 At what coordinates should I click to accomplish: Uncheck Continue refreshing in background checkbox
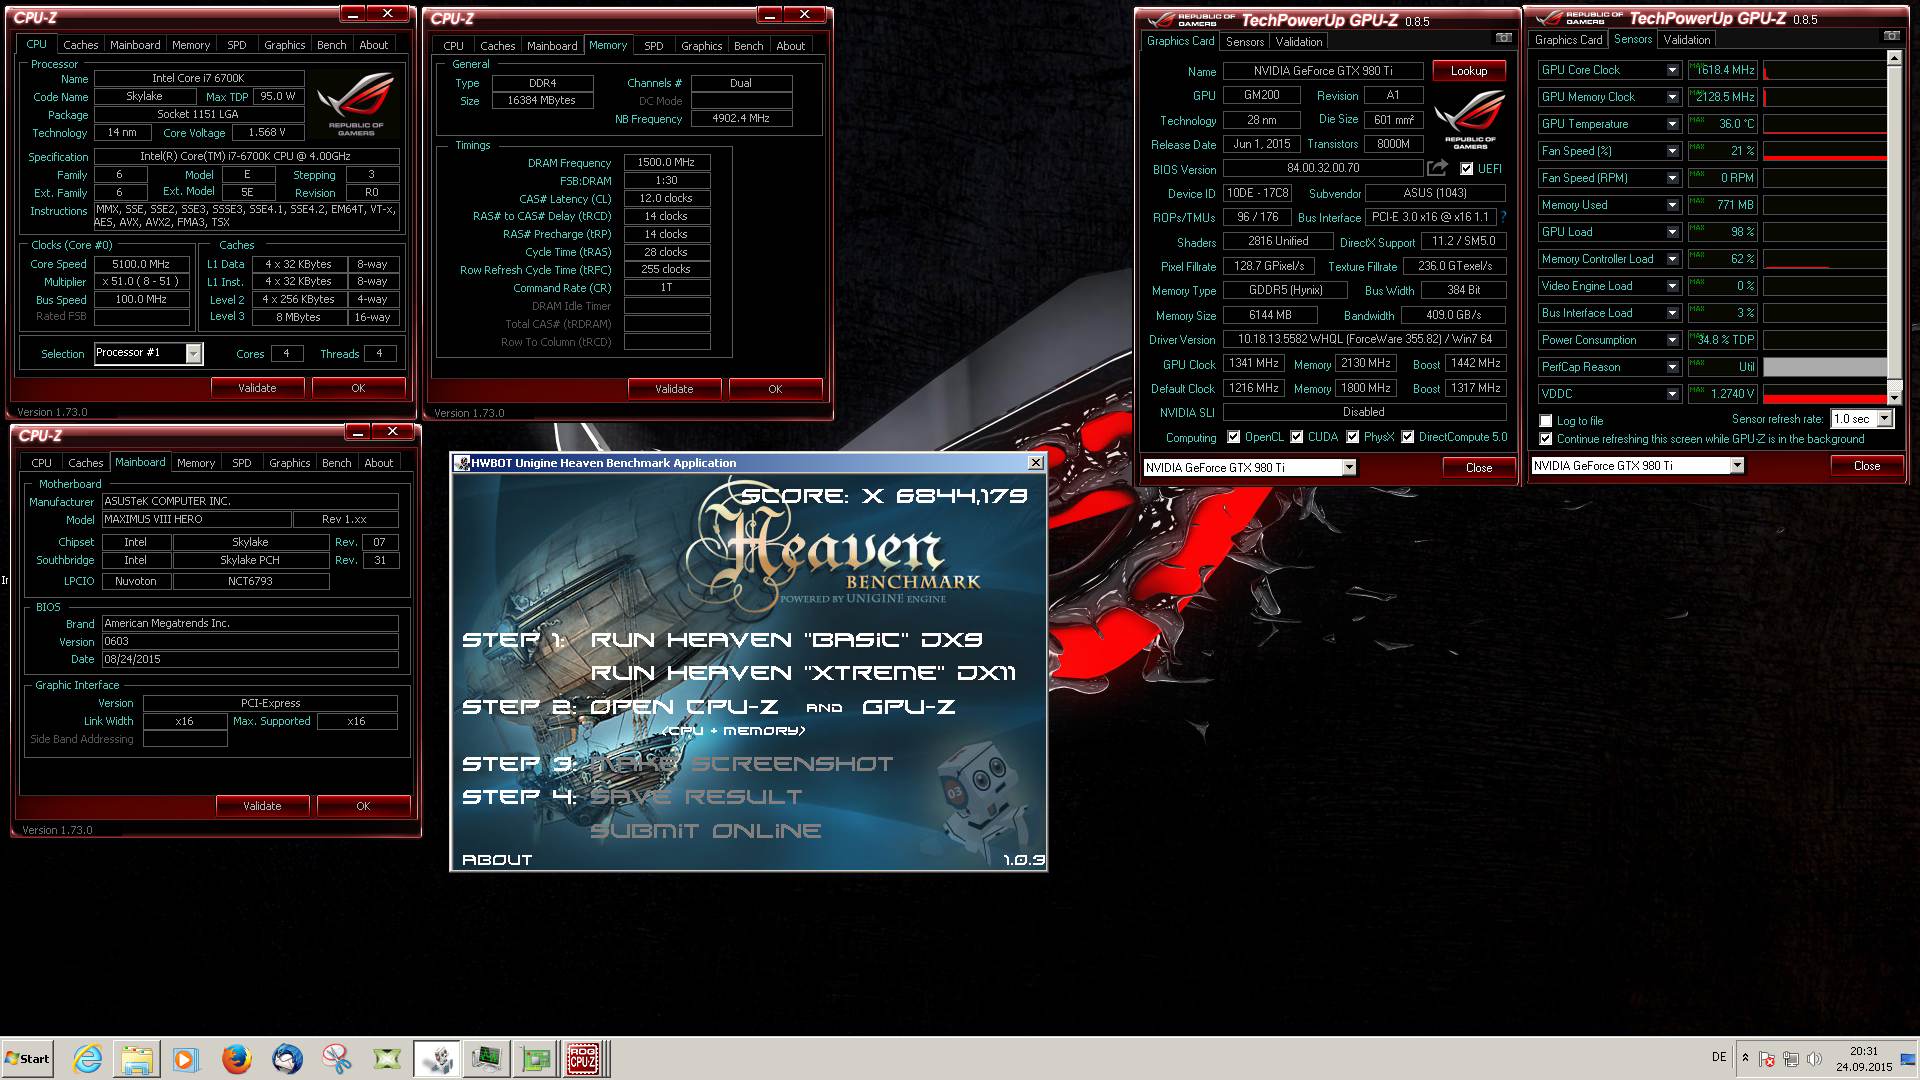coord(1546,439)
